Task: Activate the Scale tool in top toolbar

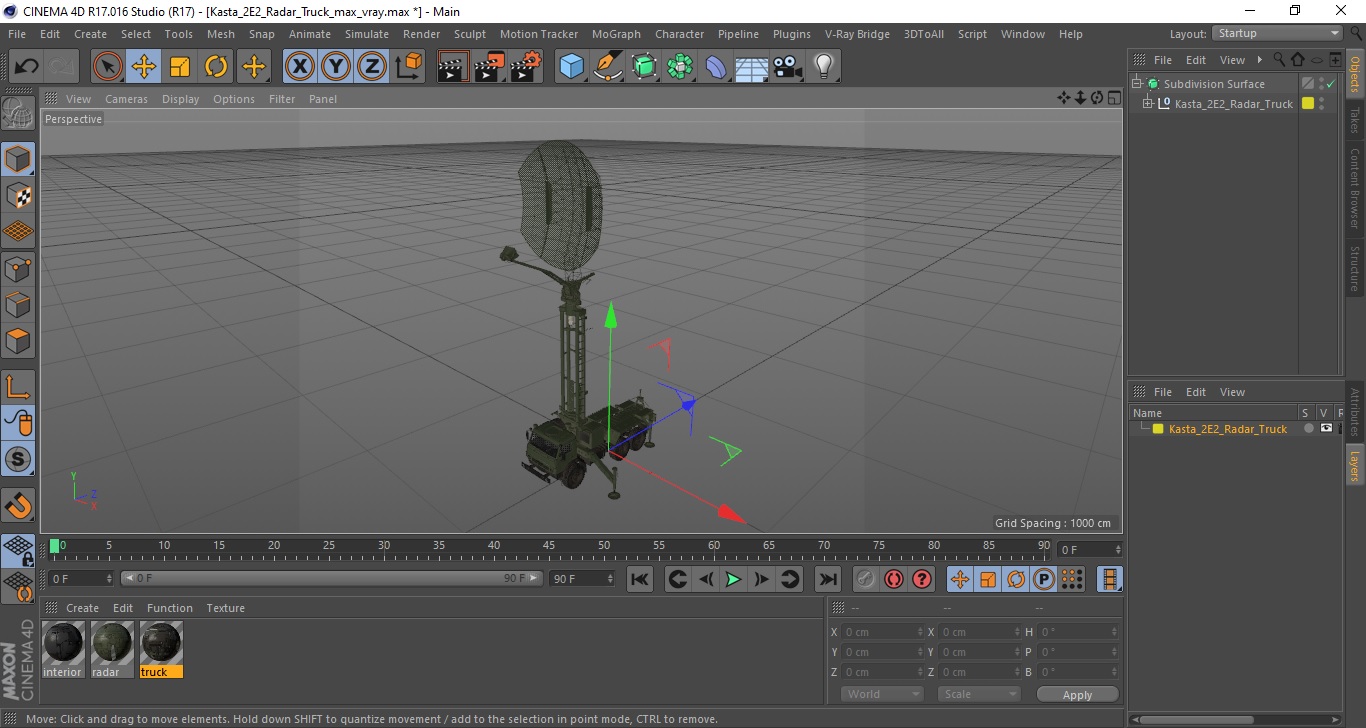Action: pyautogui.click(x=180, y=67)
